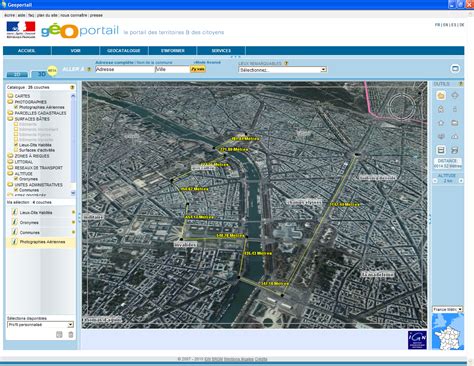
Task: Open the Profil personnalisé selections dropdown
Action: (x=40, y=324)
